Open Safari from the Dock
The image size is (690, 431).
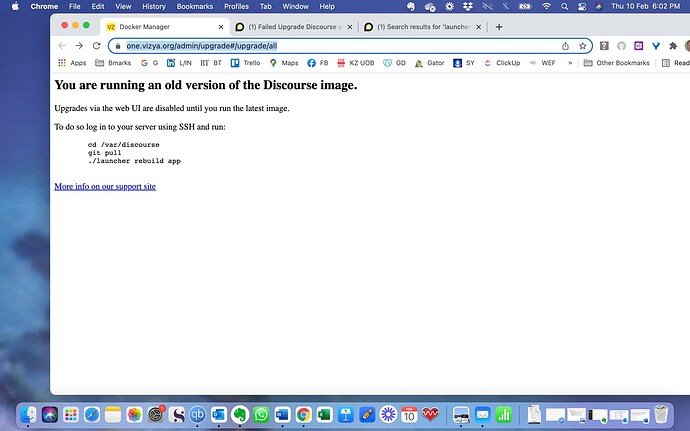point(92,414)
